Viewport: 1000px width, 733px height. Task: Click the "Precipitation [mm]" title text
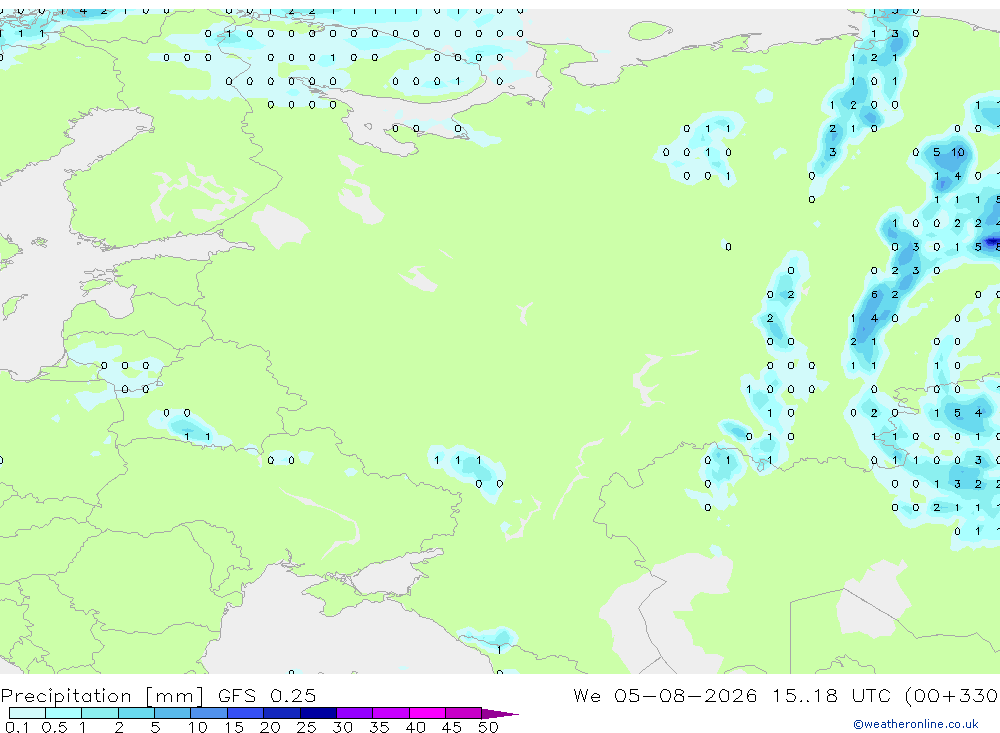pos(102,695)
